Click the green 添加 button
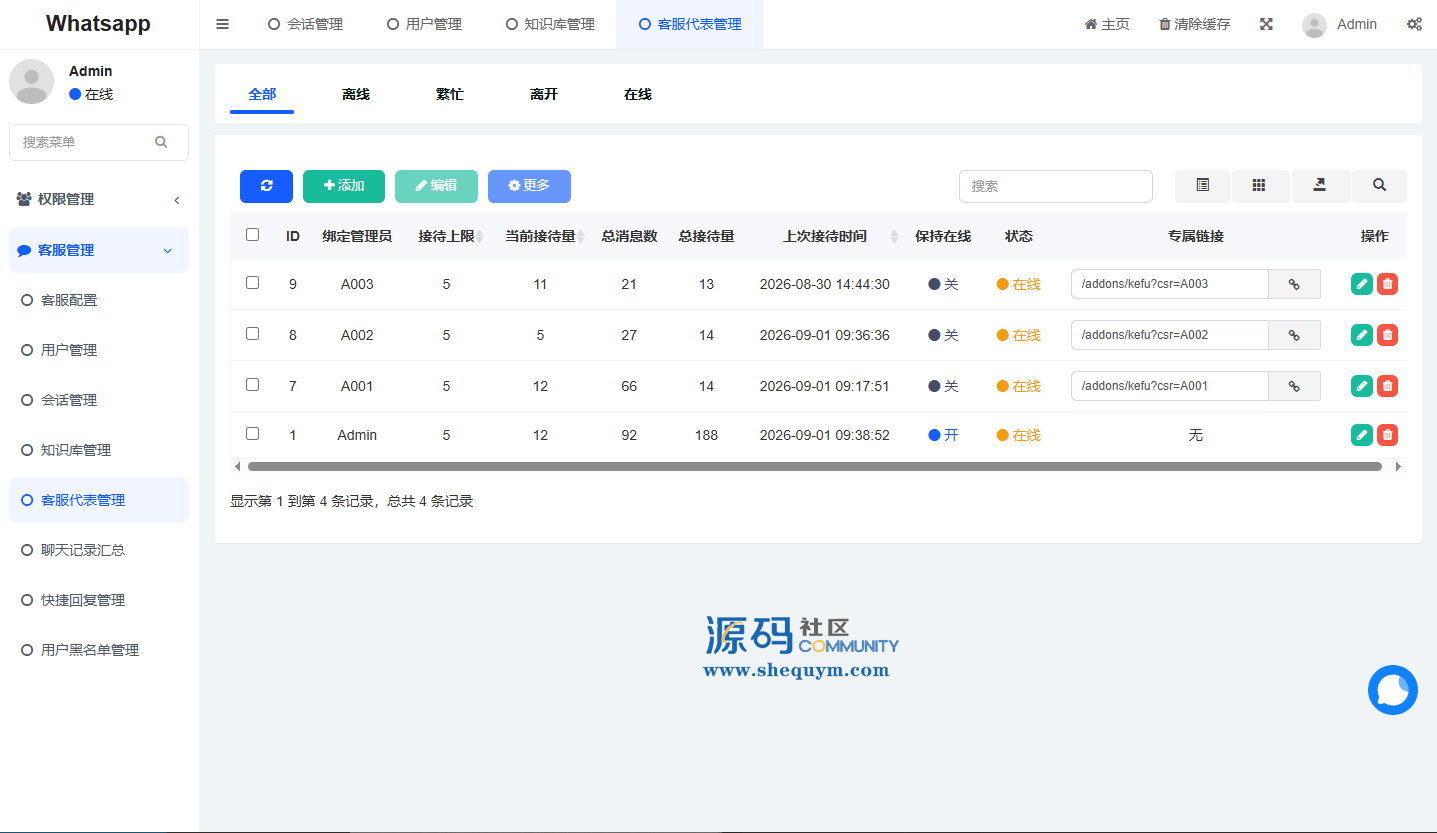1437x833 pixels. click(344, 186)
